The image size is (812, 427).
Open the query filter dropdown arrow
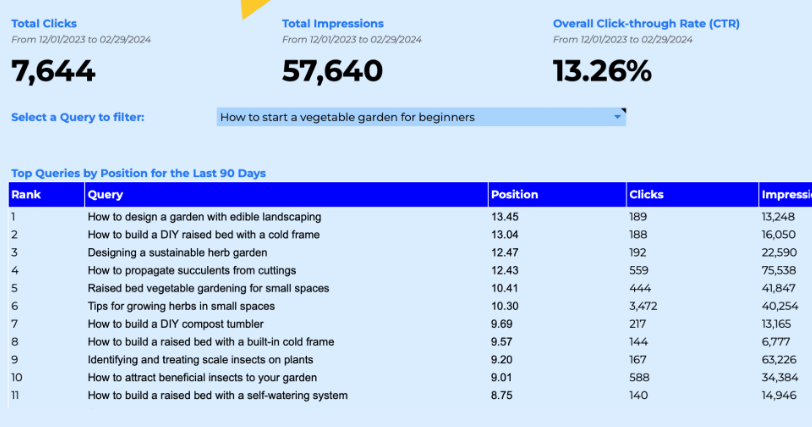[x=617, y=117]
